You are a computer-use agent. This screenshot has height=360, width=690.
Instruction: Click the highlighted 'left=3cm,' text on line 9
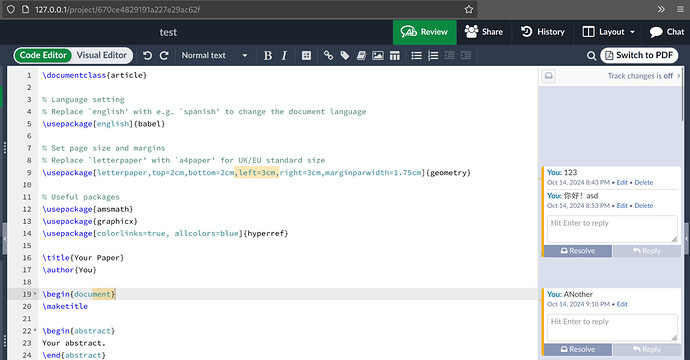257,173
